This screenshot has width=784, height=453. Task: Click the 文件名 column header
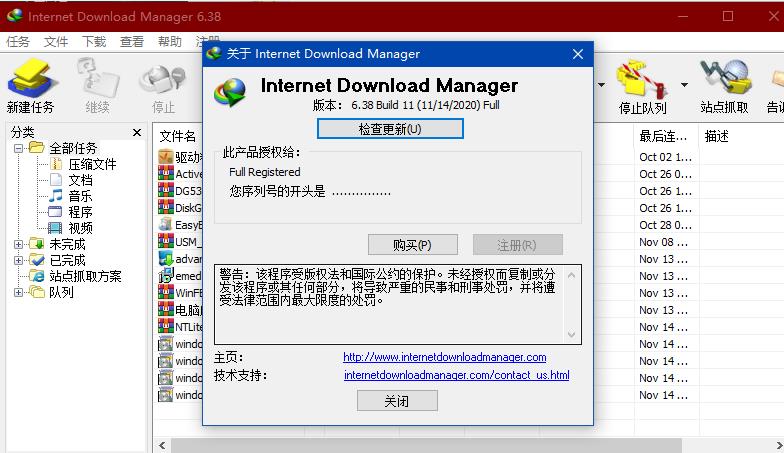coord(178,136)
